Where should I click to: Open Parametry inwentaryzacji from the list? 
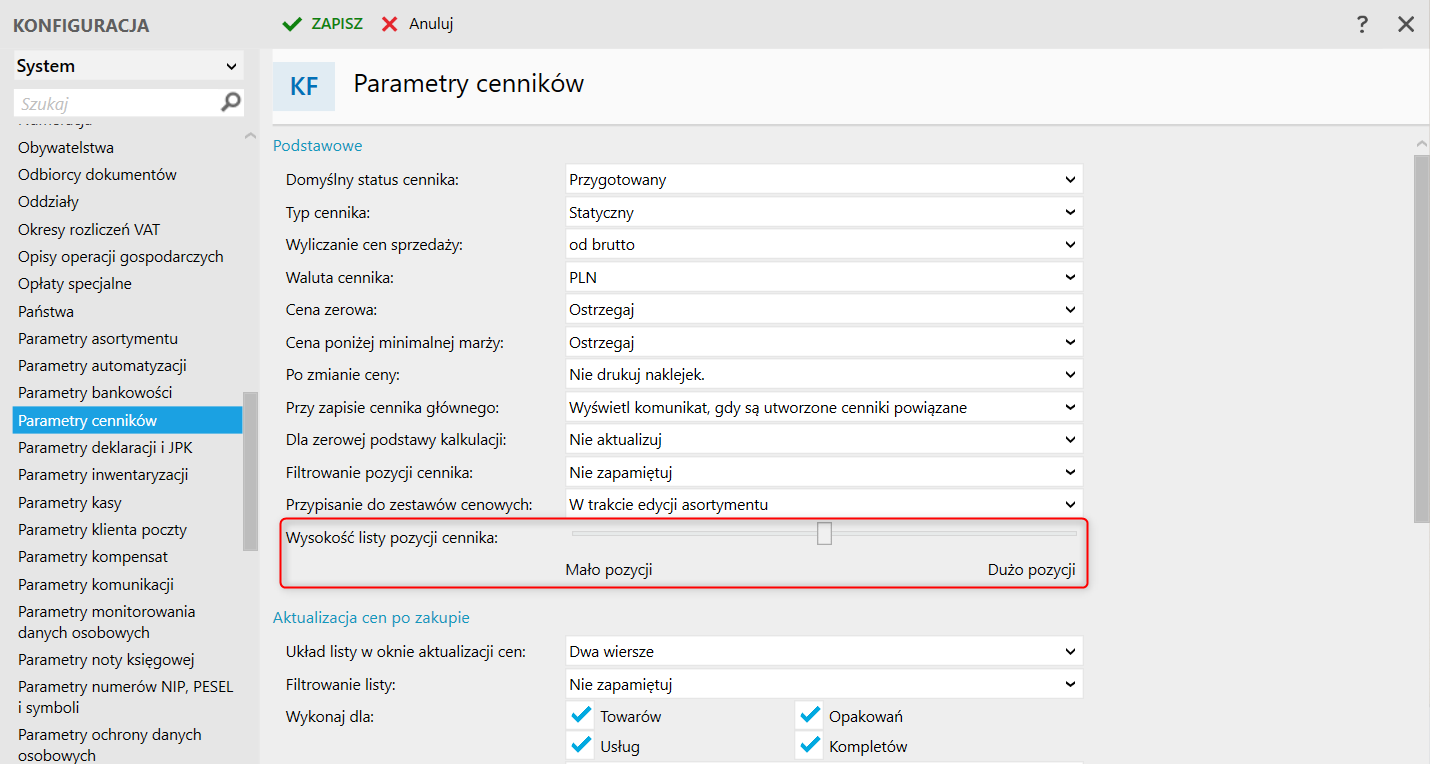pos(103,475)
